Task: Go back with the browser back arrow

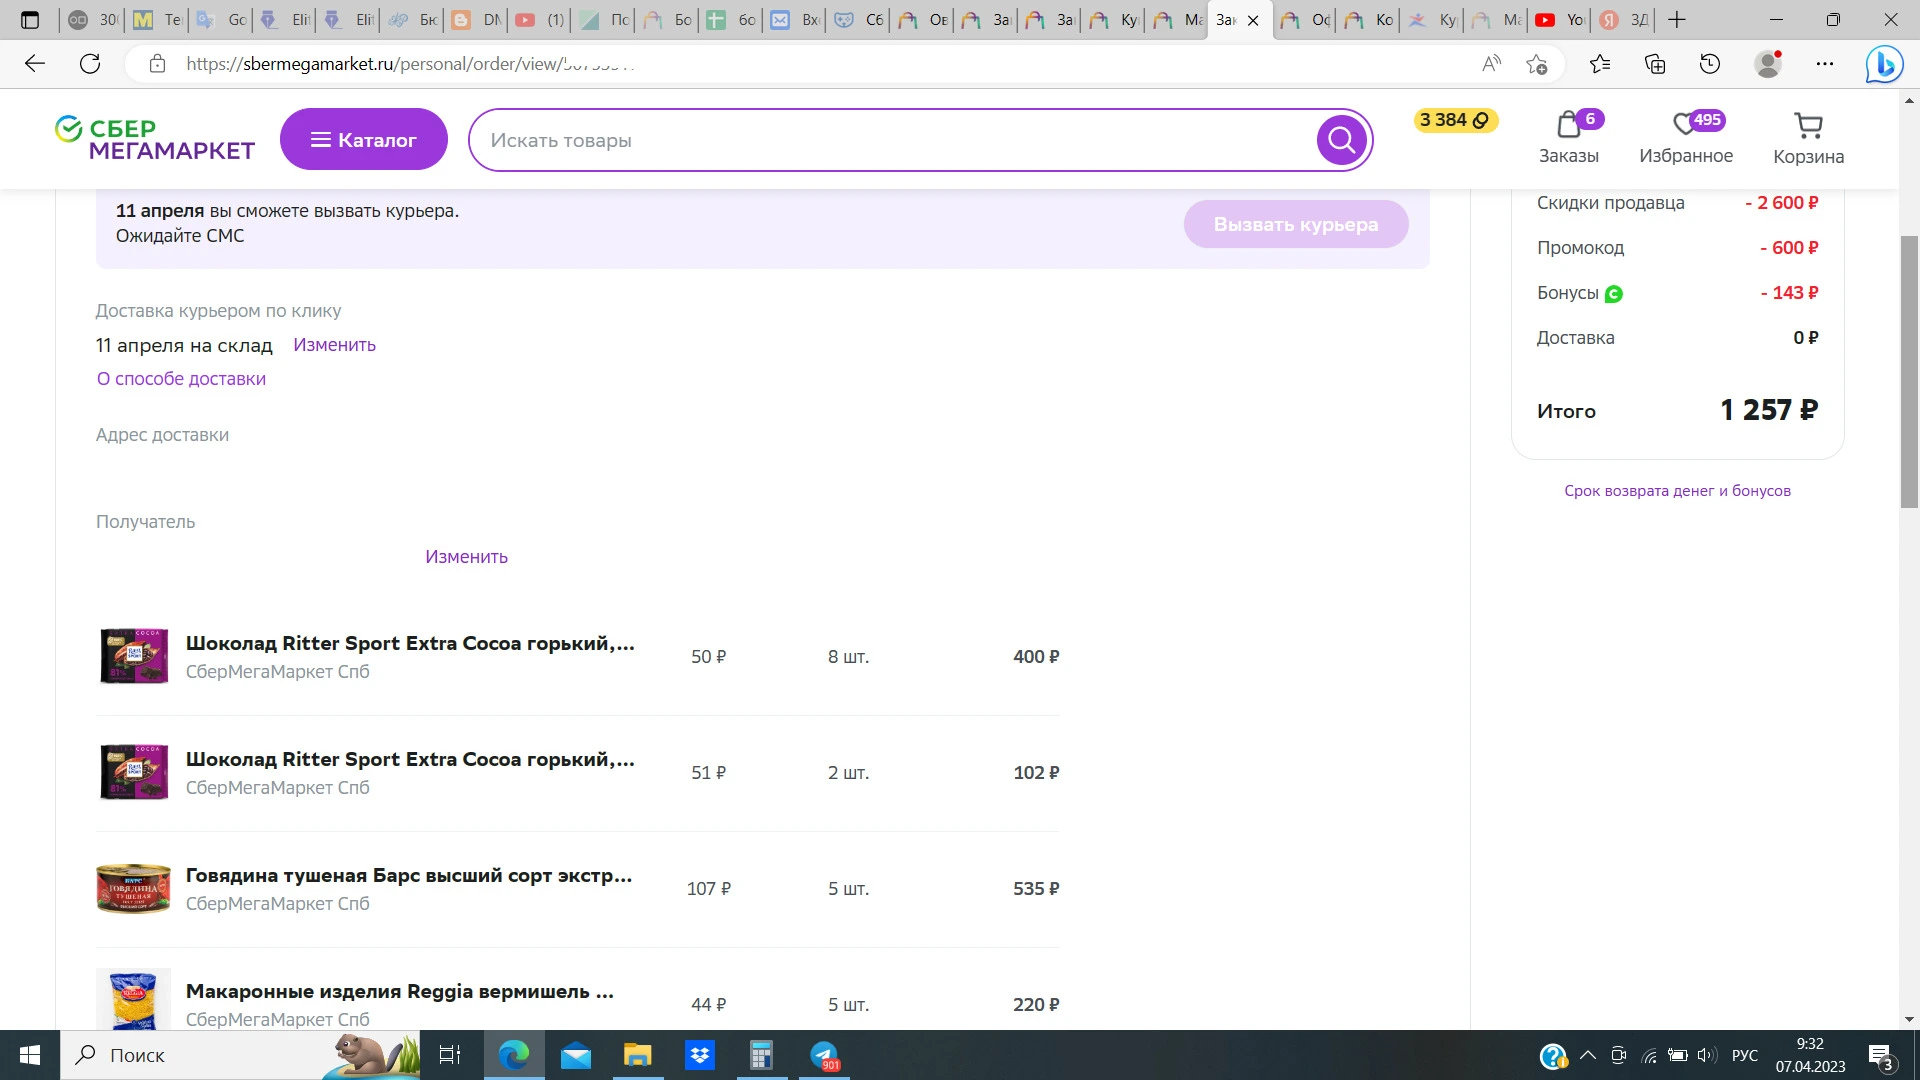Action: coord(35,64)
